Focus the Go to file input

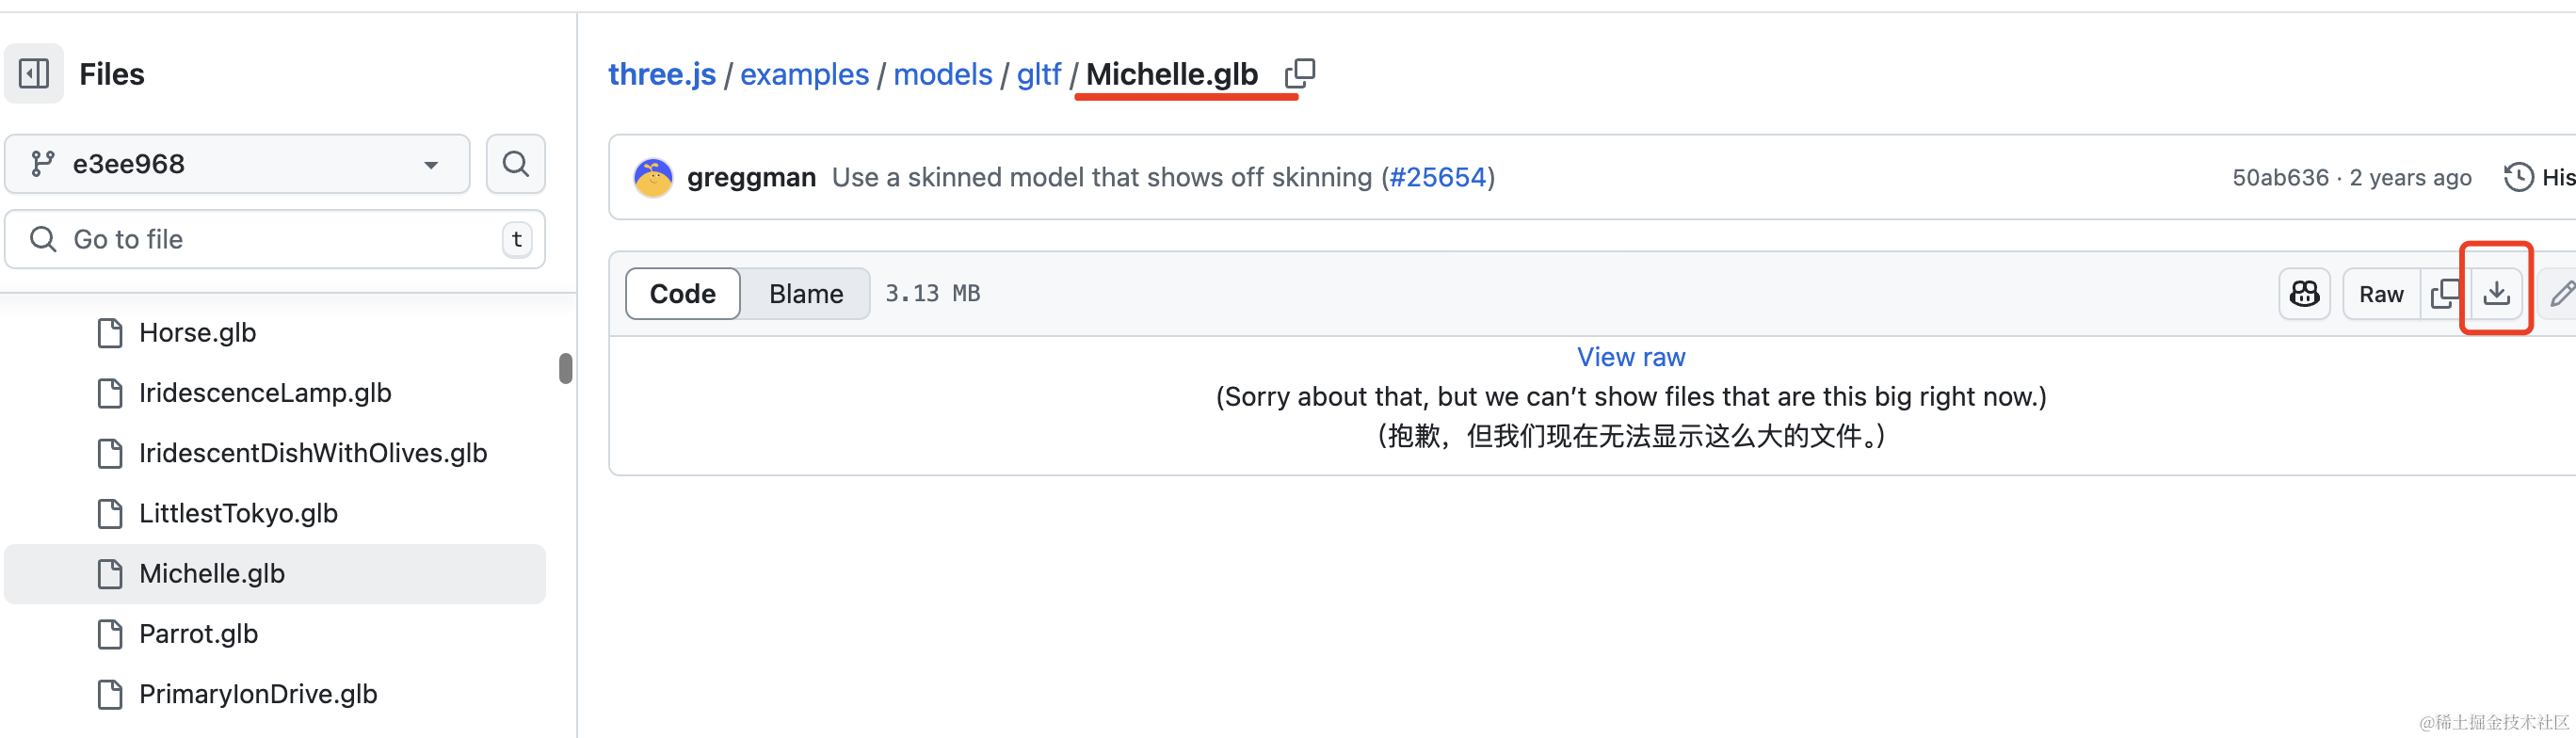click(x=275, y=239)
